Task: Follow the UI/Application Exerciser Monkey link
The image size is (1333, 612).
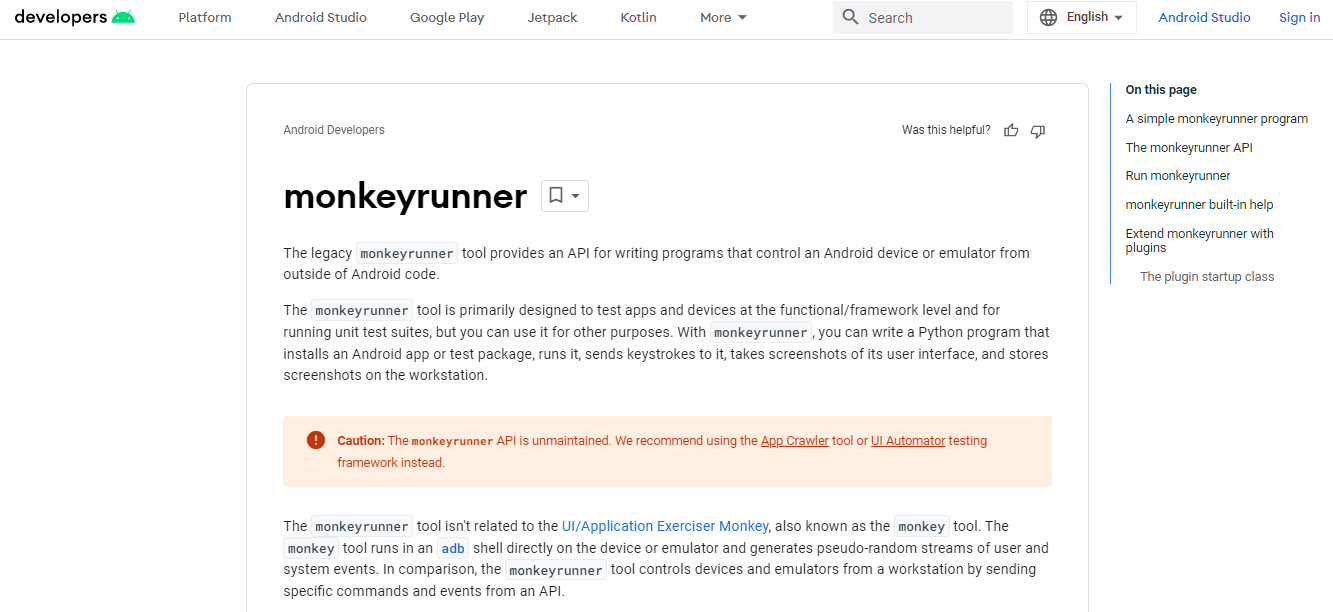Action: [664, 525]
